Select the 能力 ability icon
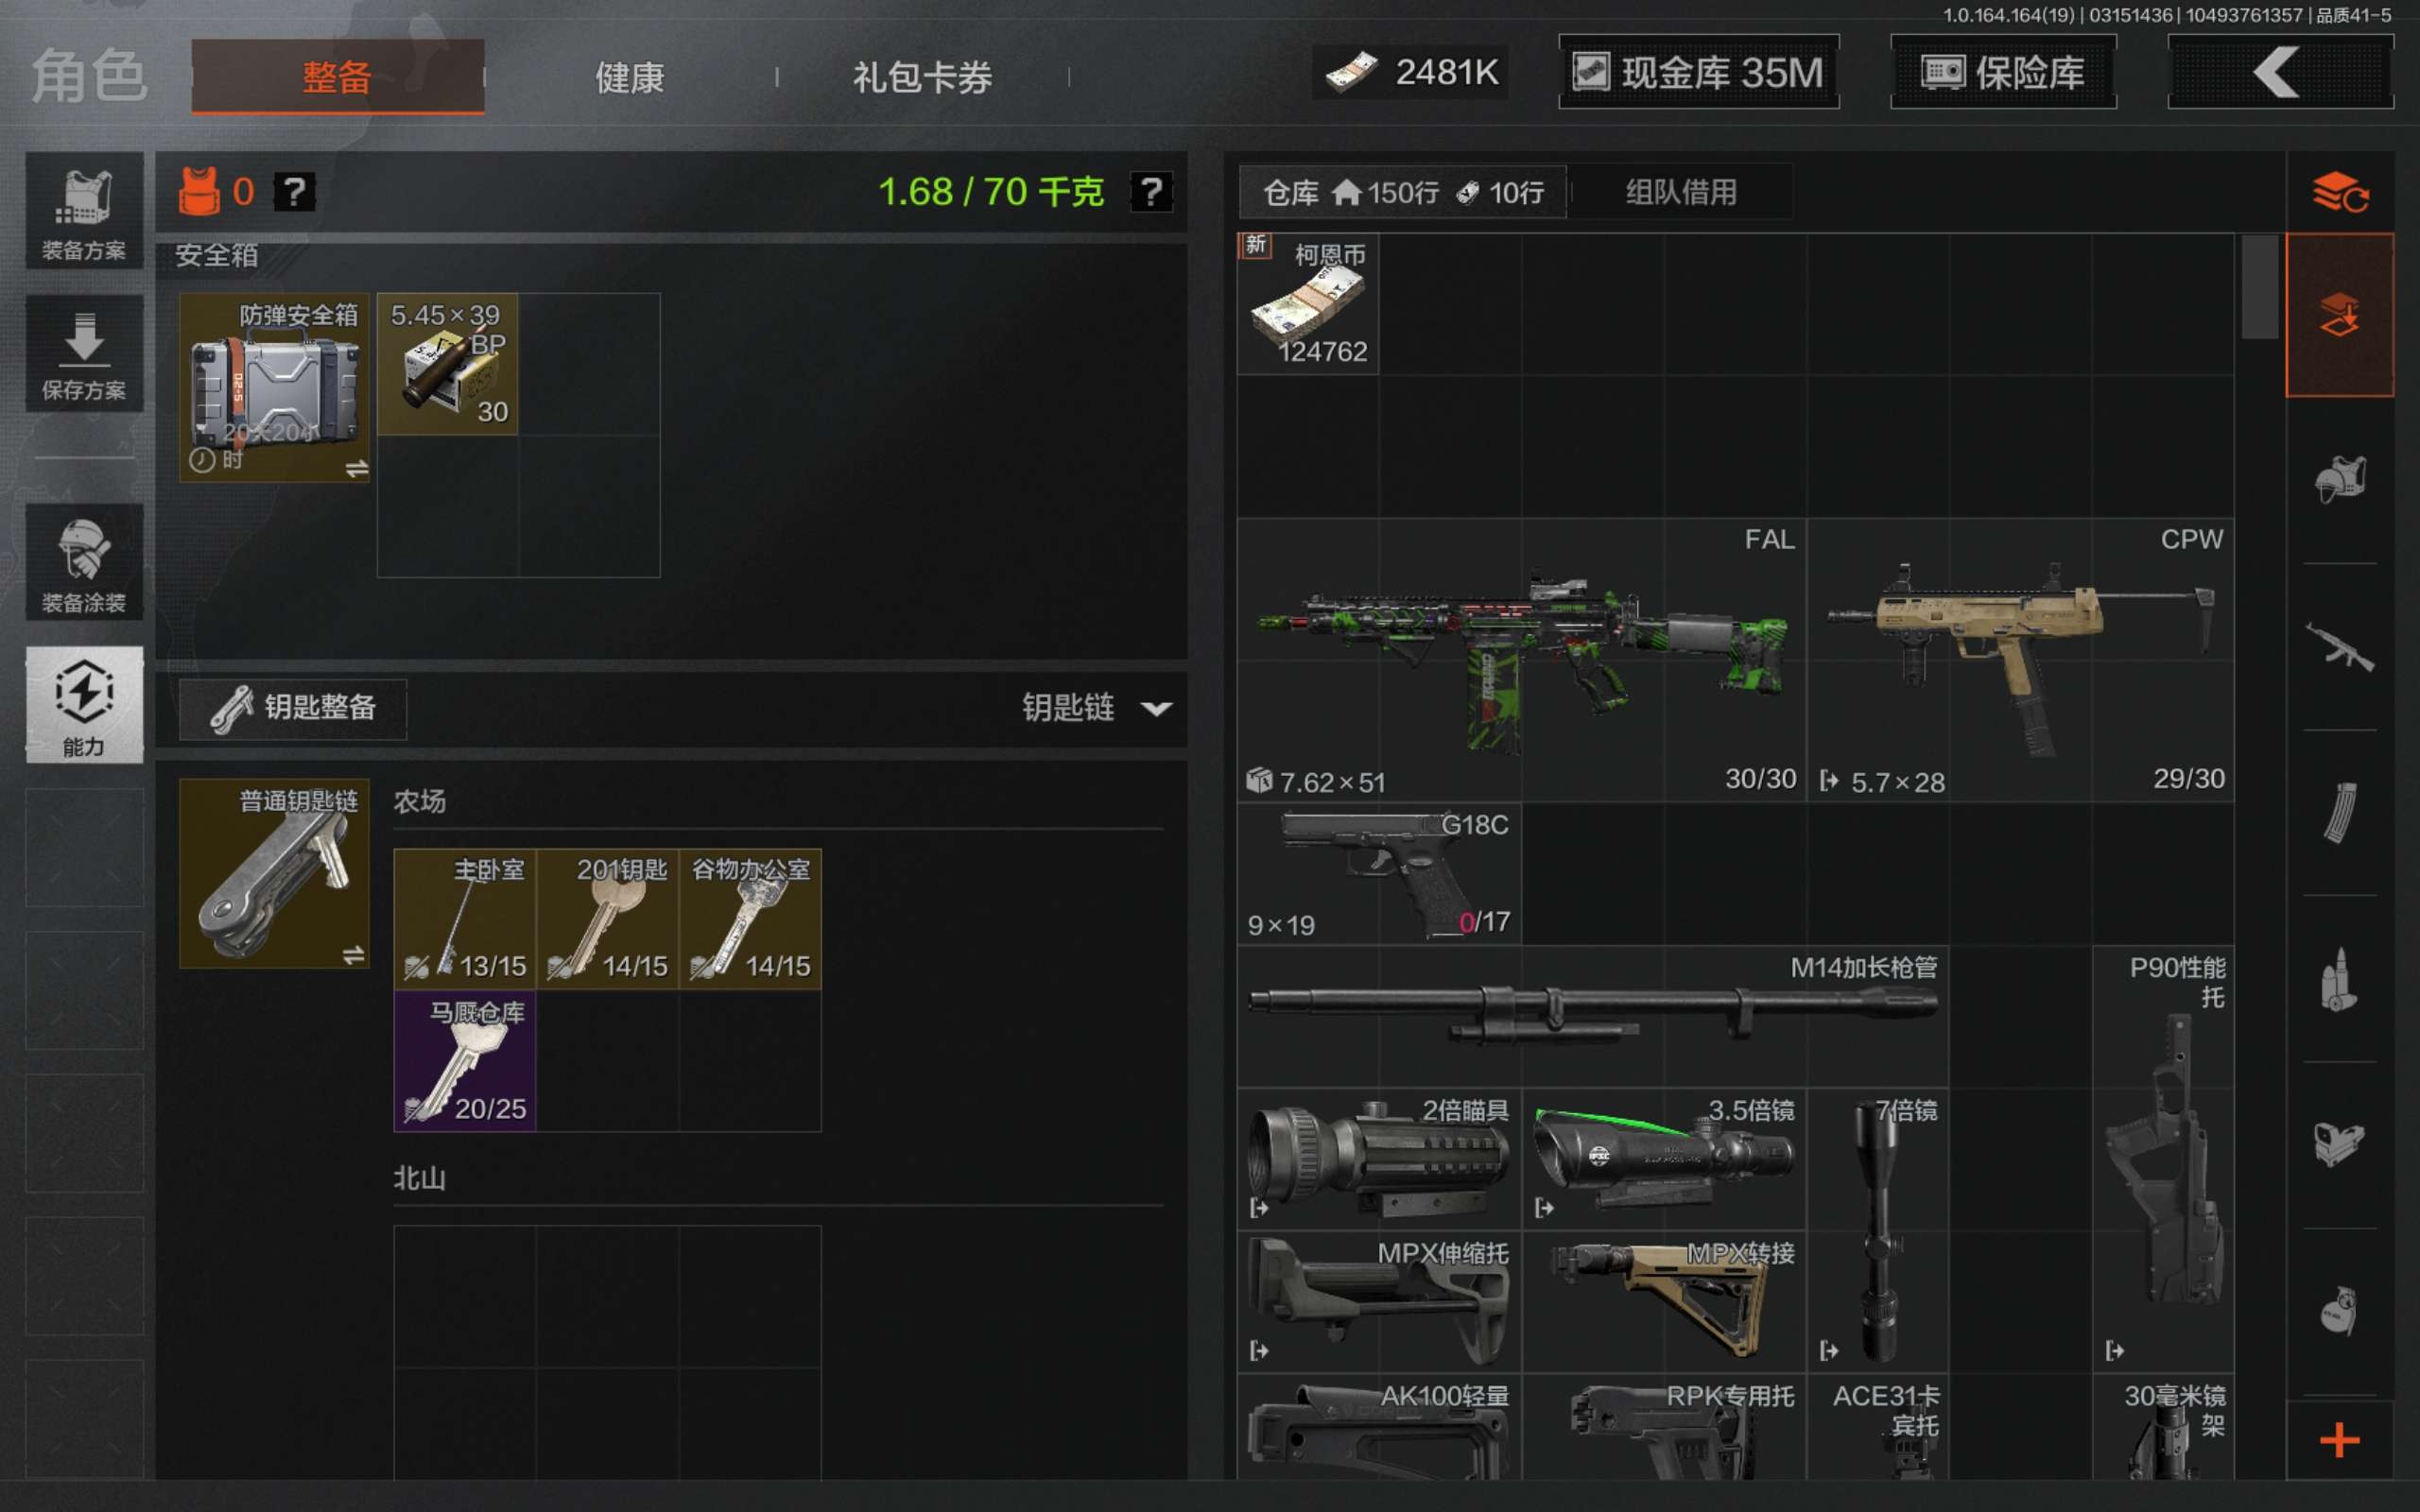 (x=84, y=705)
